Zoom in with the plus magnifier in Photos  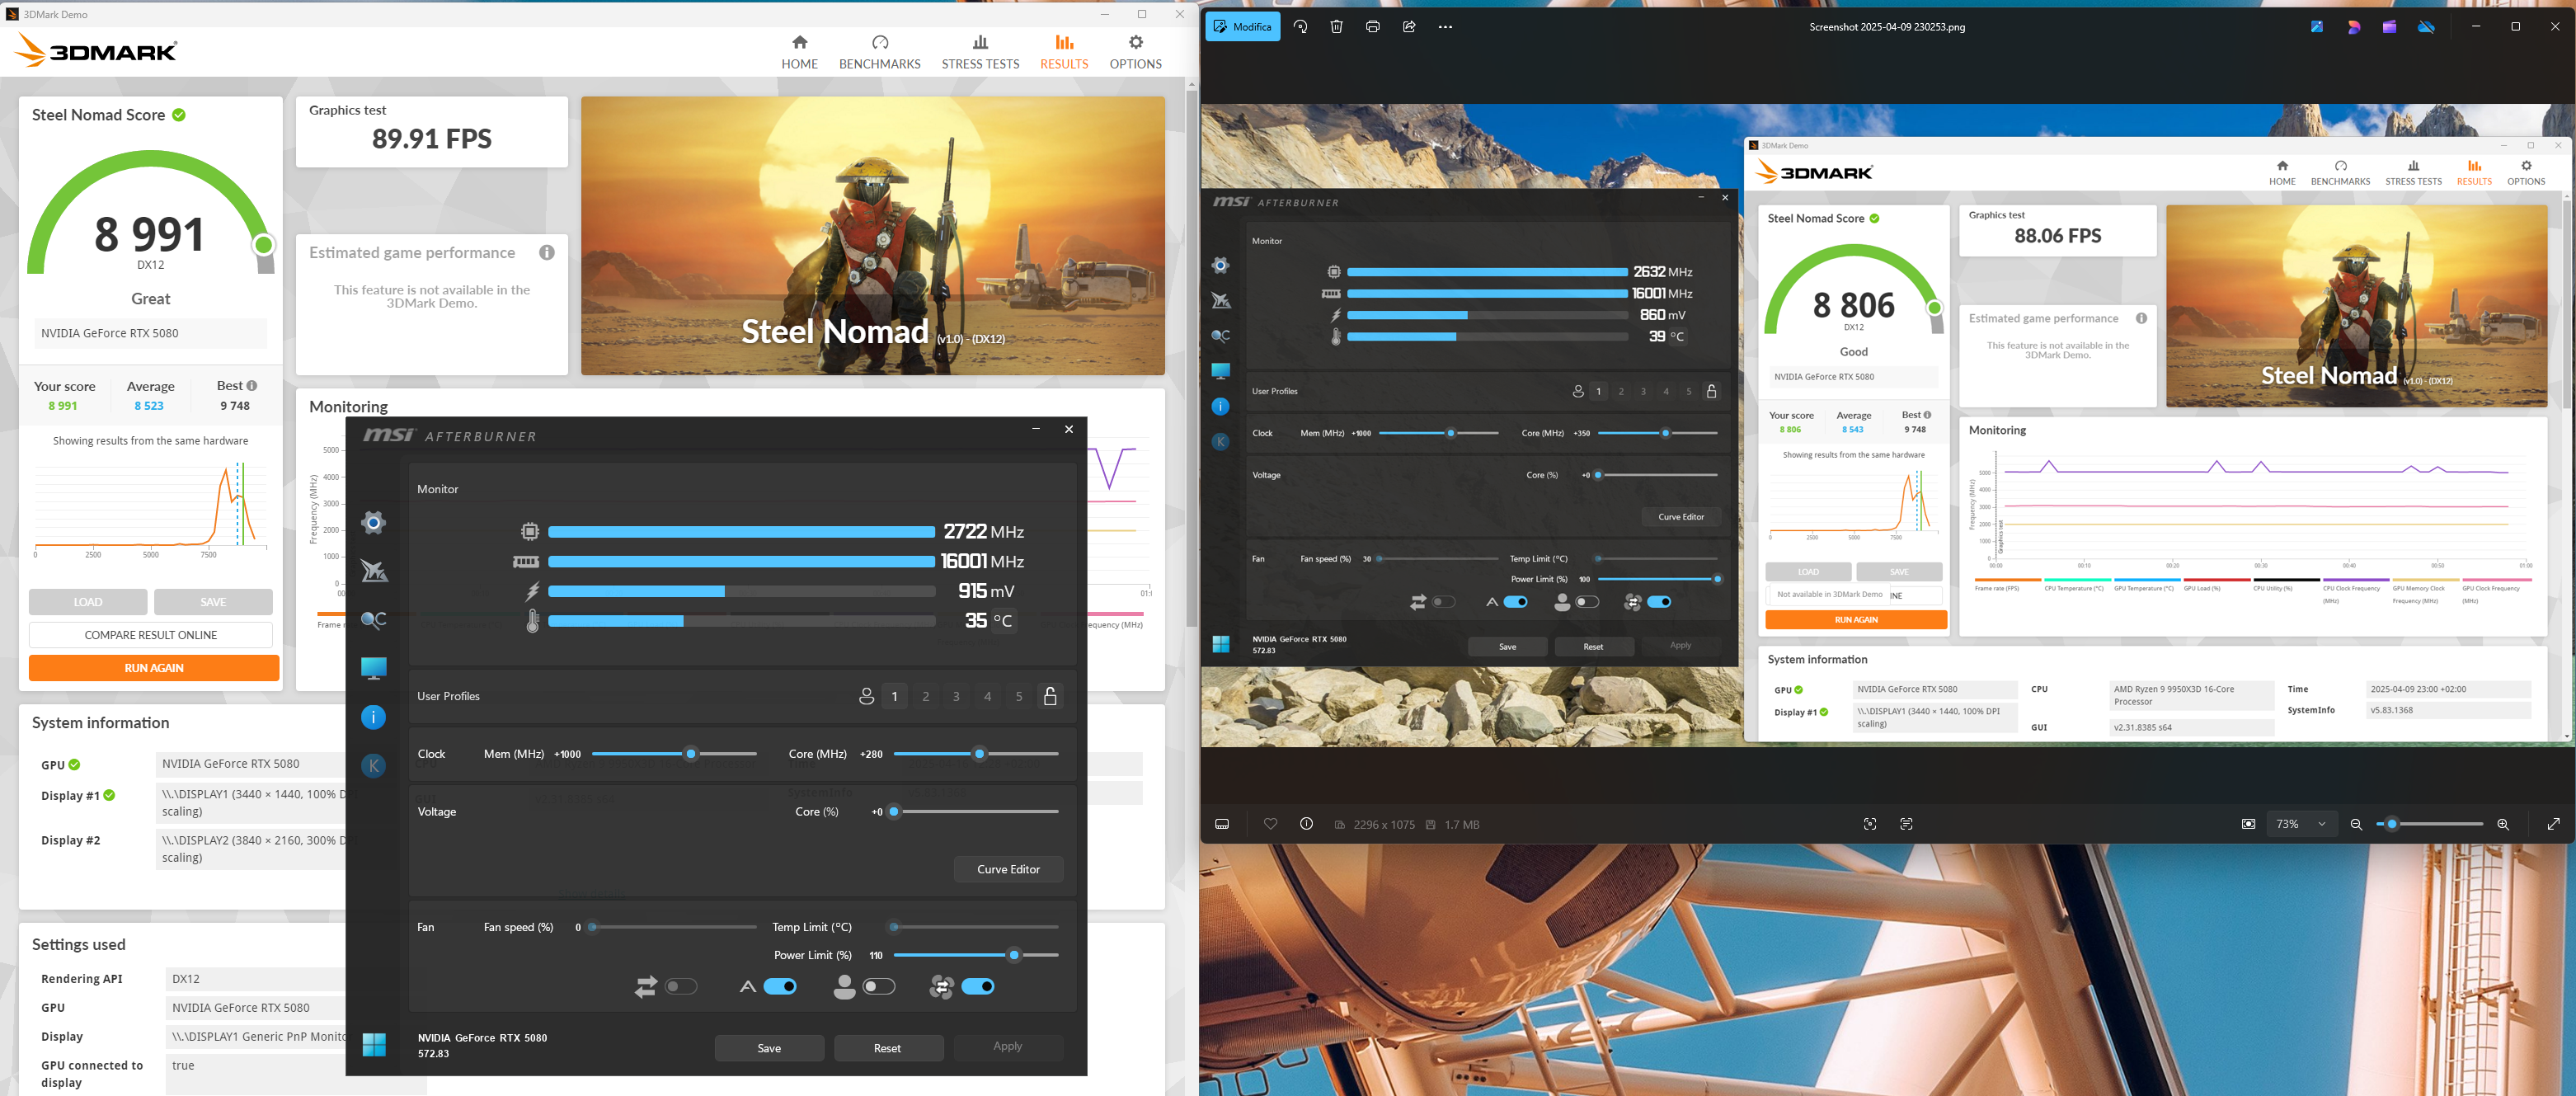click(x=2503, y=824)
